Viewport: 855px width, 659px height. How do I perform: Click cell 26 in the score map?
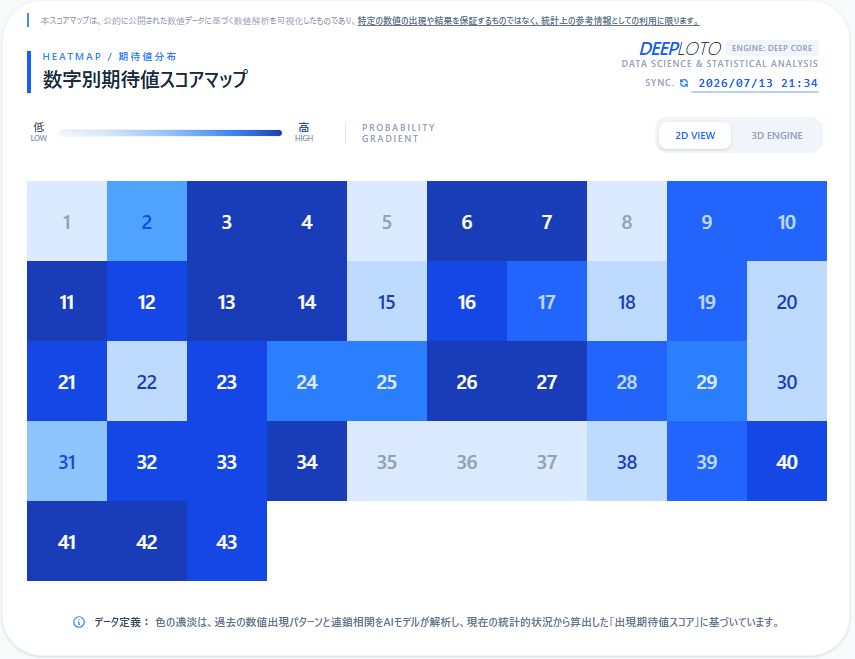click(x=467, y=381)
